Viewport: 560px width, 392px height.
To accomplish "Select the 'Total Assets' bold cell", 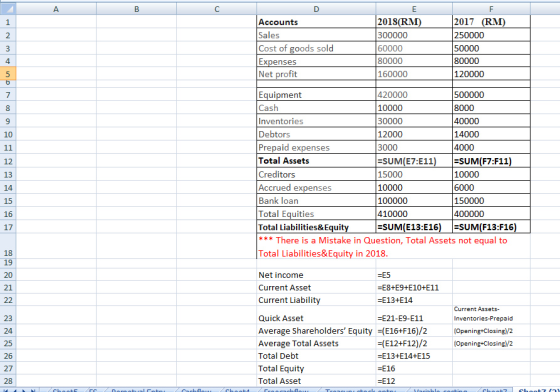I will point(316,161).
